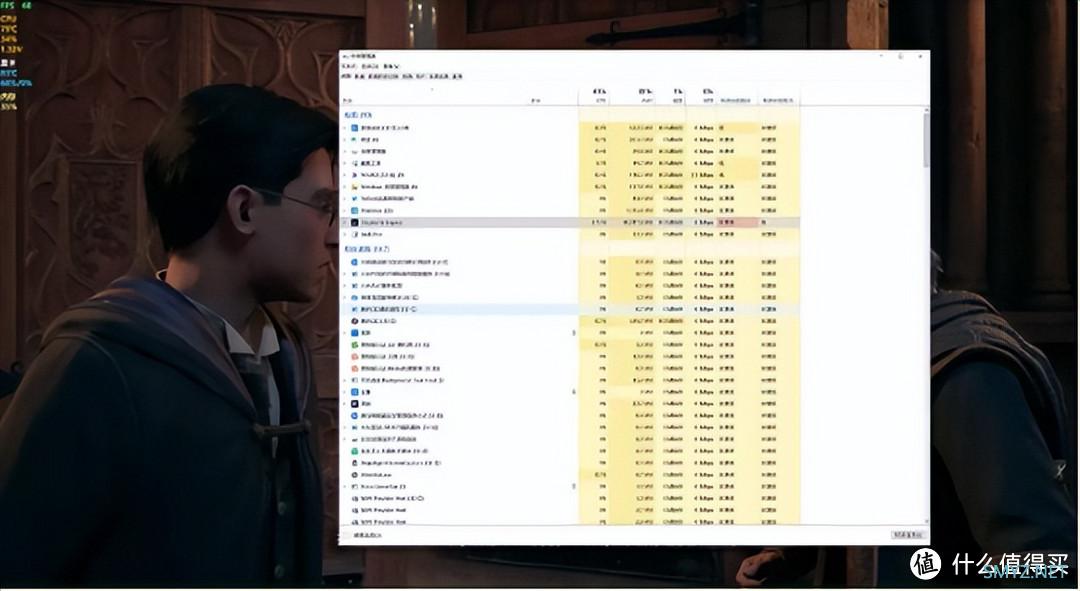Click the red power usage cell for Hogwarts Legacy

click(738, 222)
